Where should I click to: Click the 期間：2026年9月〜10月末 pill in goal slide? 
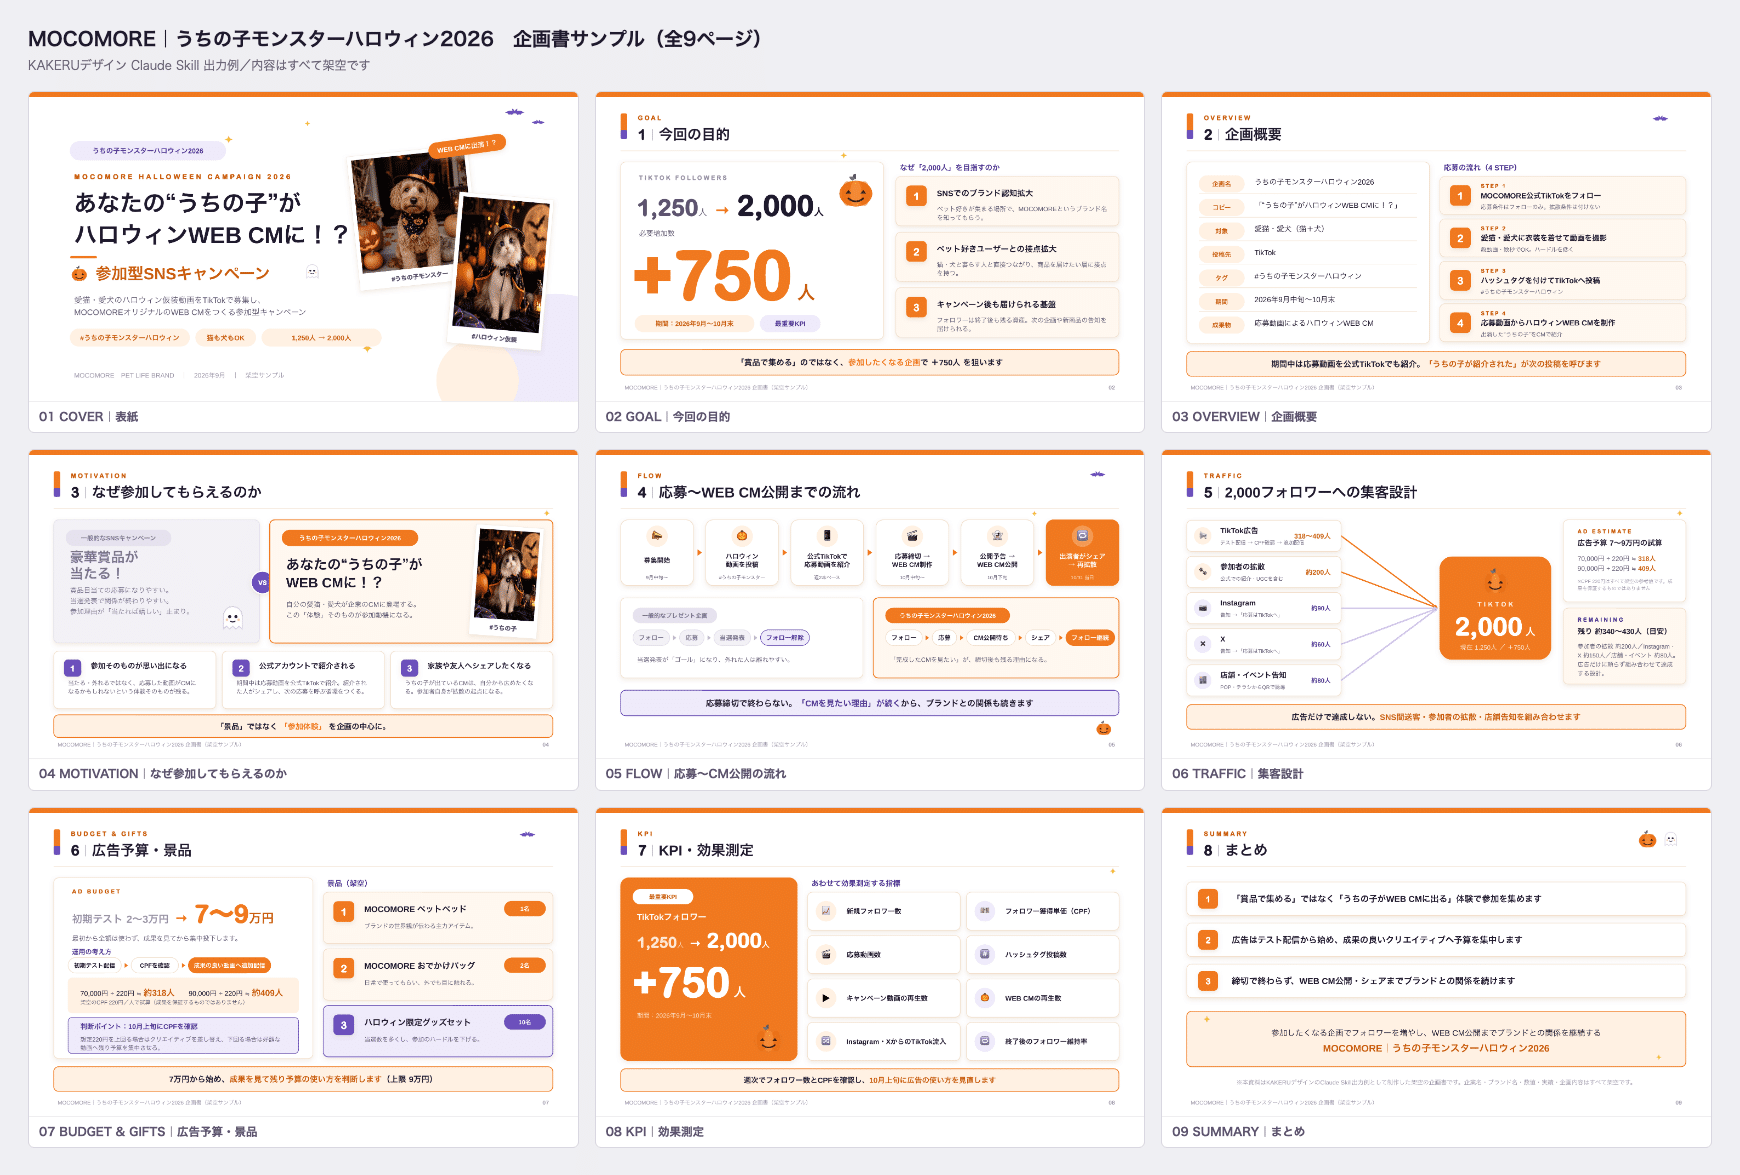pos(694,323)
